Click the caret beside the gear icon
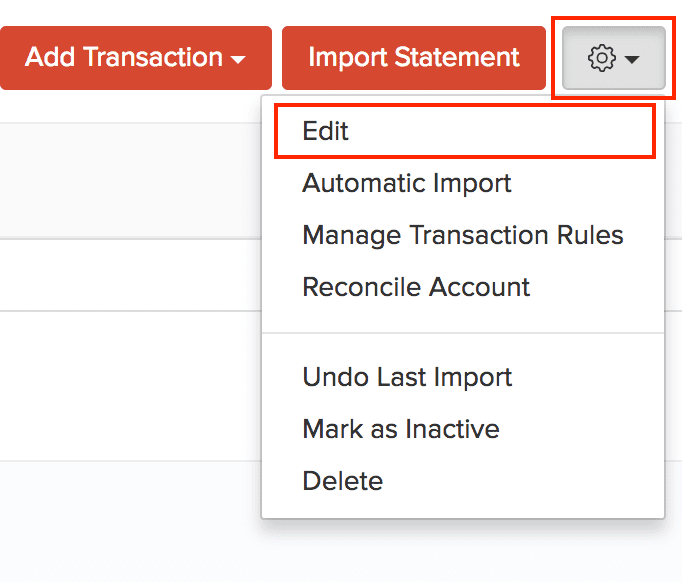682x582 pixels. (632, 61)
